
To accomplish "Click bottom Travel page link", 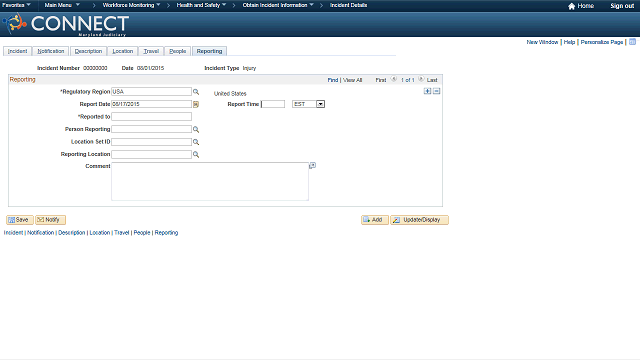I will click(x=122, y=233).
